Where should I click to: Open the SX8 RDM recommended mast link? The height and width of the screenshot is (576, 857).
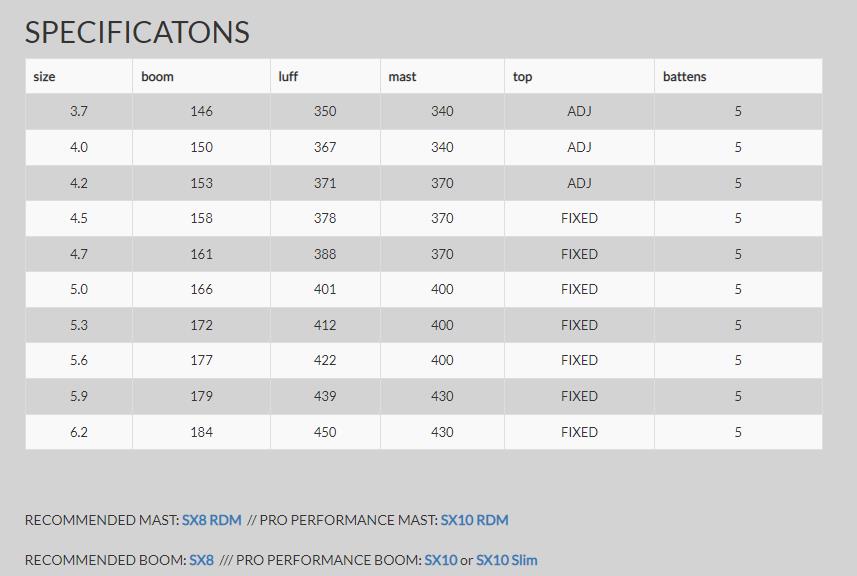click(x=212, y=520)
